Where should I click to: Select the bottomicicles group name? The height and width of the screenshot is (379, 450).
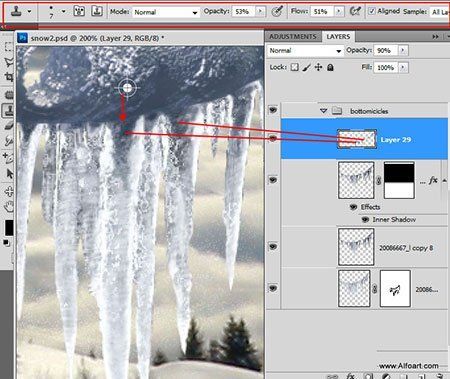coord(369,111)
